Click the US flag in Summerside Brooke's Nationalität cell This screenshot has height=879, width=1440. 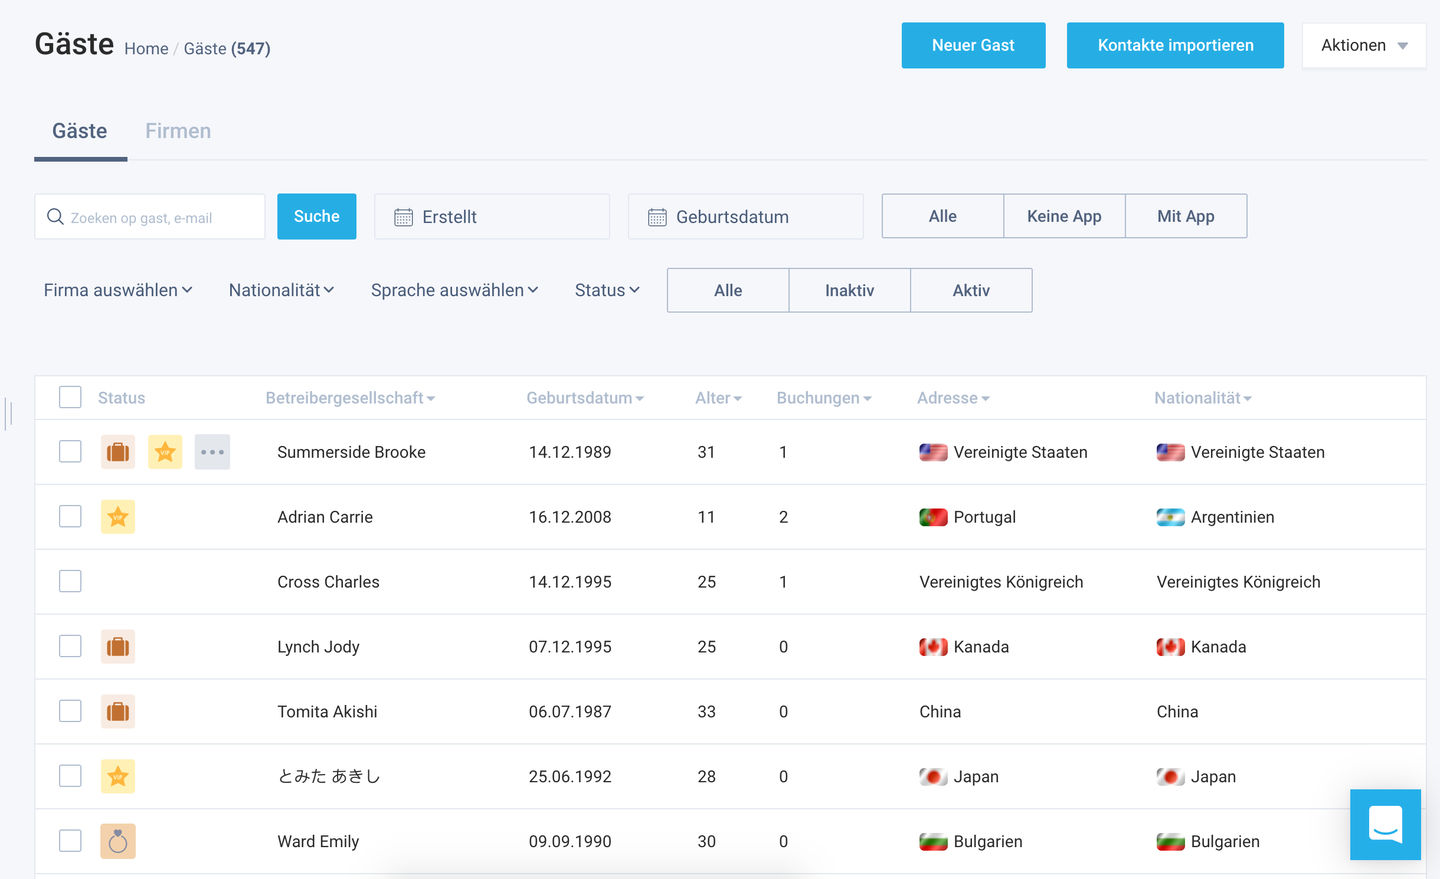click(1170, 452)
